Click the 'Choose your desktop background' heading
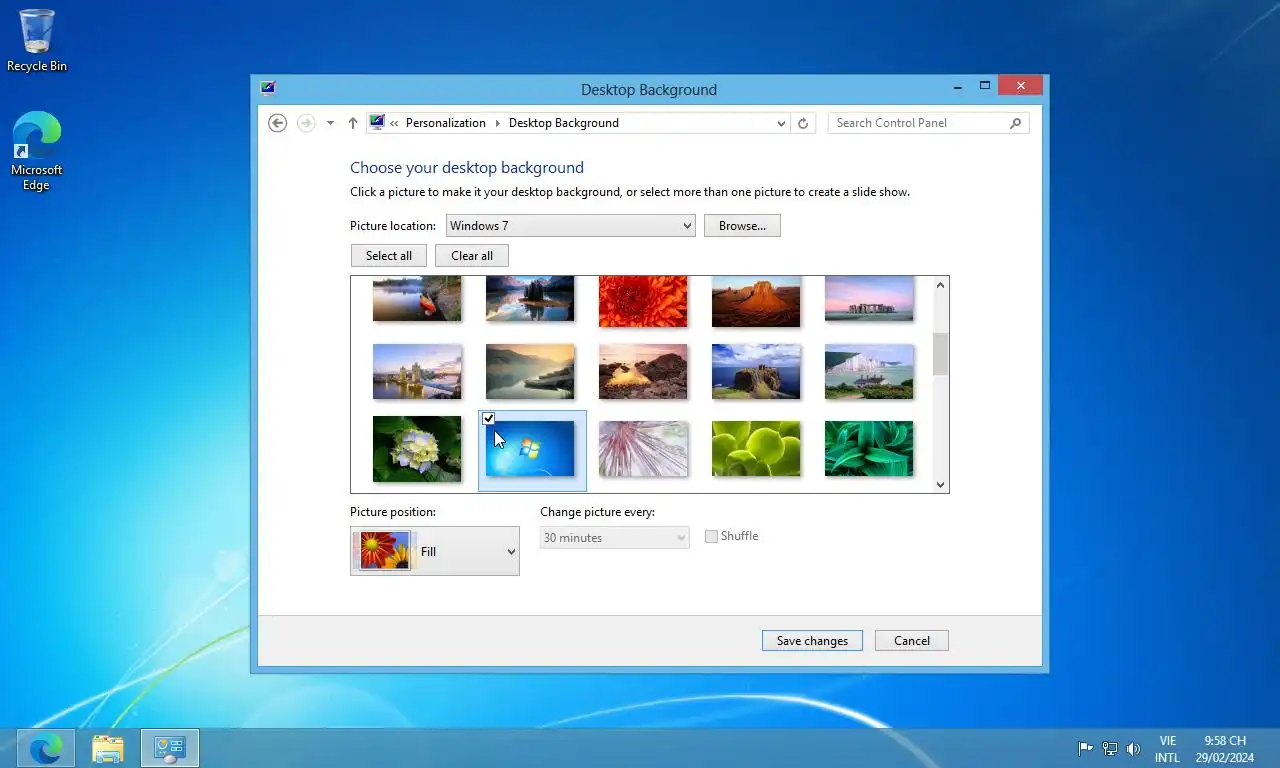 (x=467, y=168)
